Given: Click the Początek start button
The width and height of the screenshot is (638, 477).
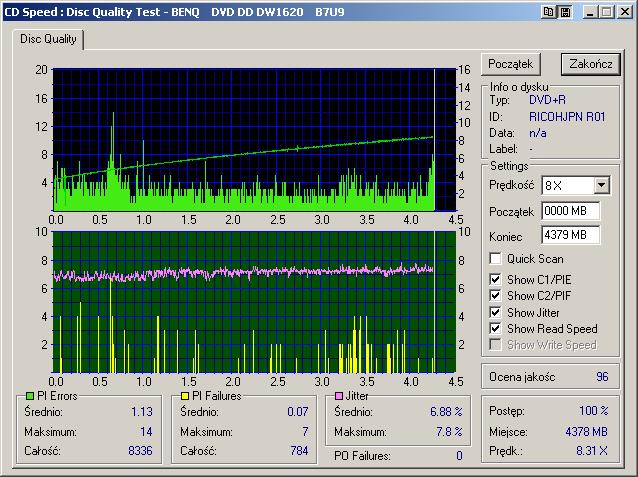Looking at the screenshot, I should click(x=511, y=64).
